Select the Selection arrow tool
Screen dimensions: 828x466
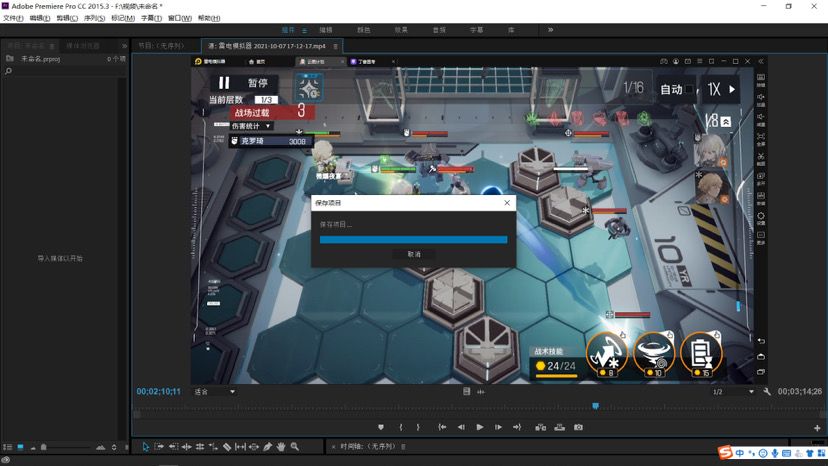[146, 447]
